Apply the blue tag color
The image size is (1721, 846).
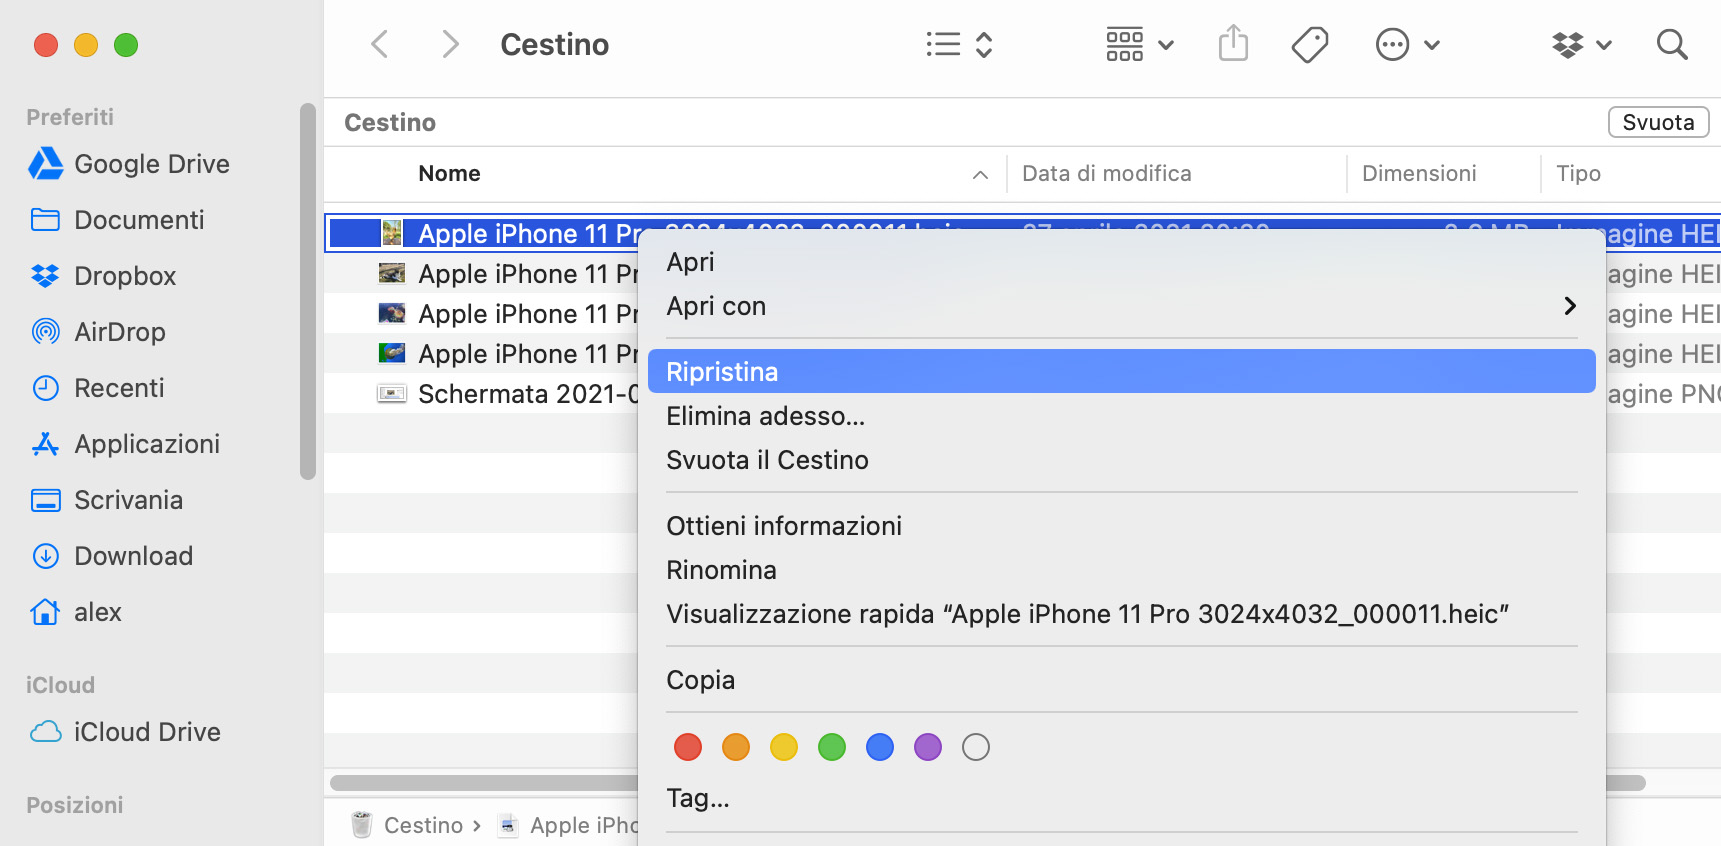point(880,747)
